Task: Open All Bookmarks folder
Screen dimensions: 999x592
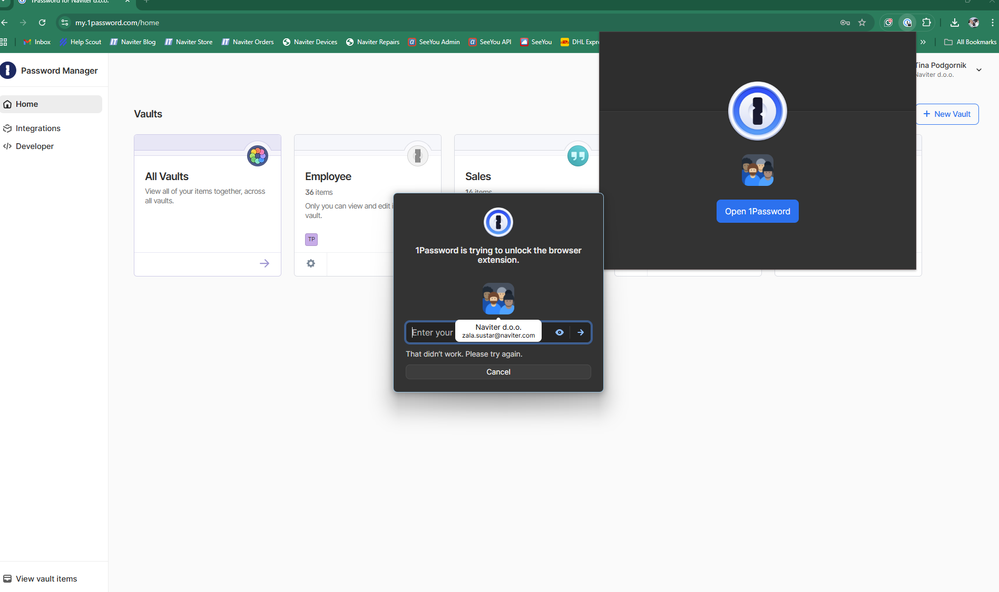Action: pyautogui.click(x=970, y=42)
